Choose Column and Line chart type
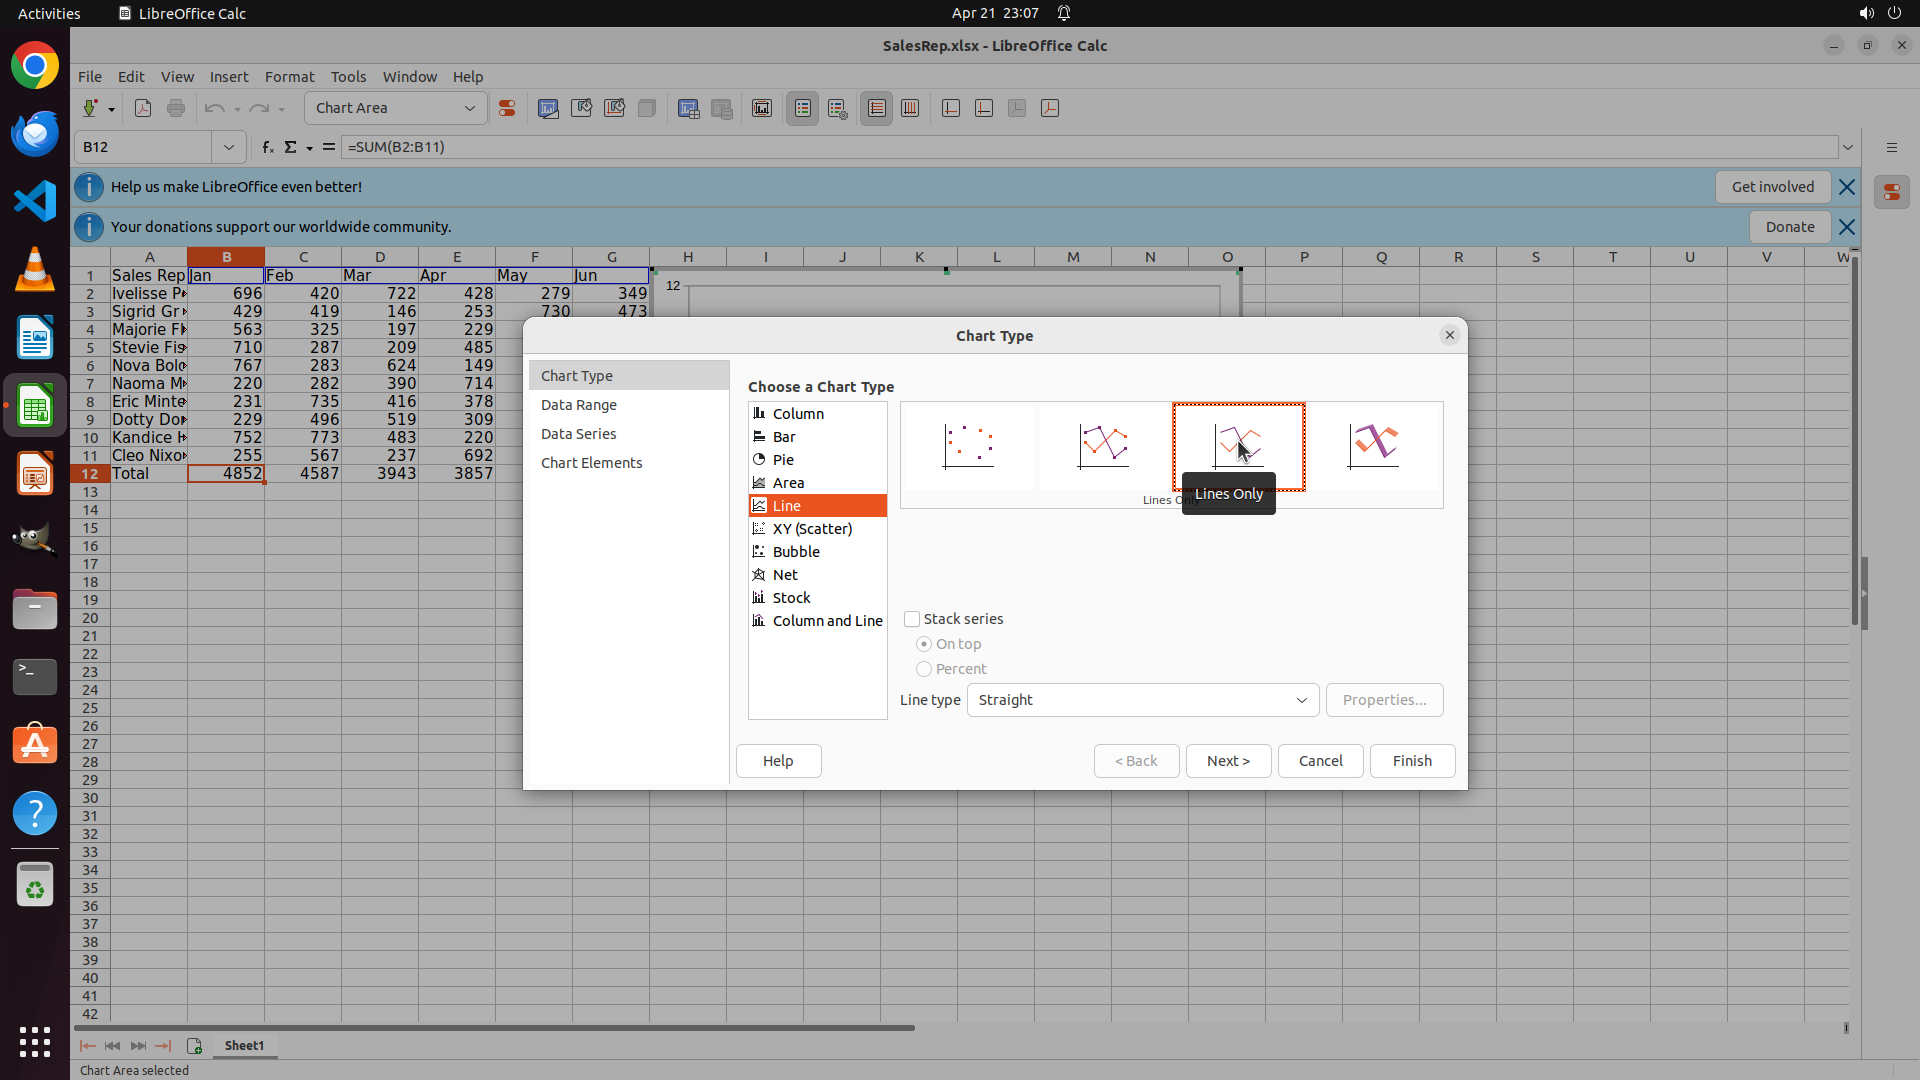This screenshot has width=1920, height=1080. pyautogui.click(x=826, y=621)
